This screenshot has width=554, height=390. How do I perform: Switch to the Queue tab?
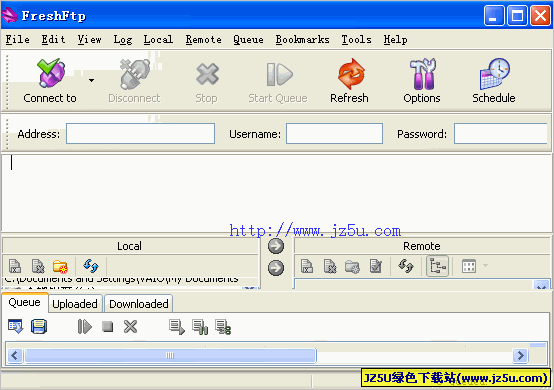pos(24,302)
